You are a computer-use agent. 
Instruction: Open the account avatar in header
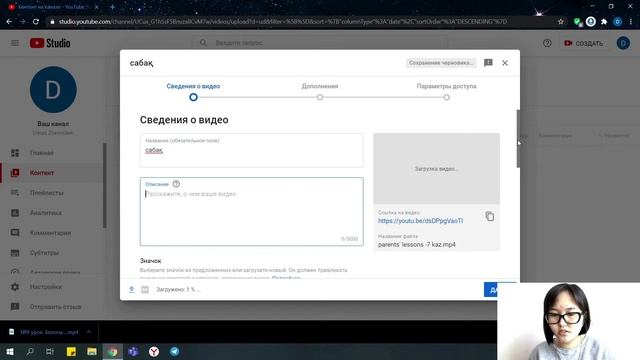[623, 43]
